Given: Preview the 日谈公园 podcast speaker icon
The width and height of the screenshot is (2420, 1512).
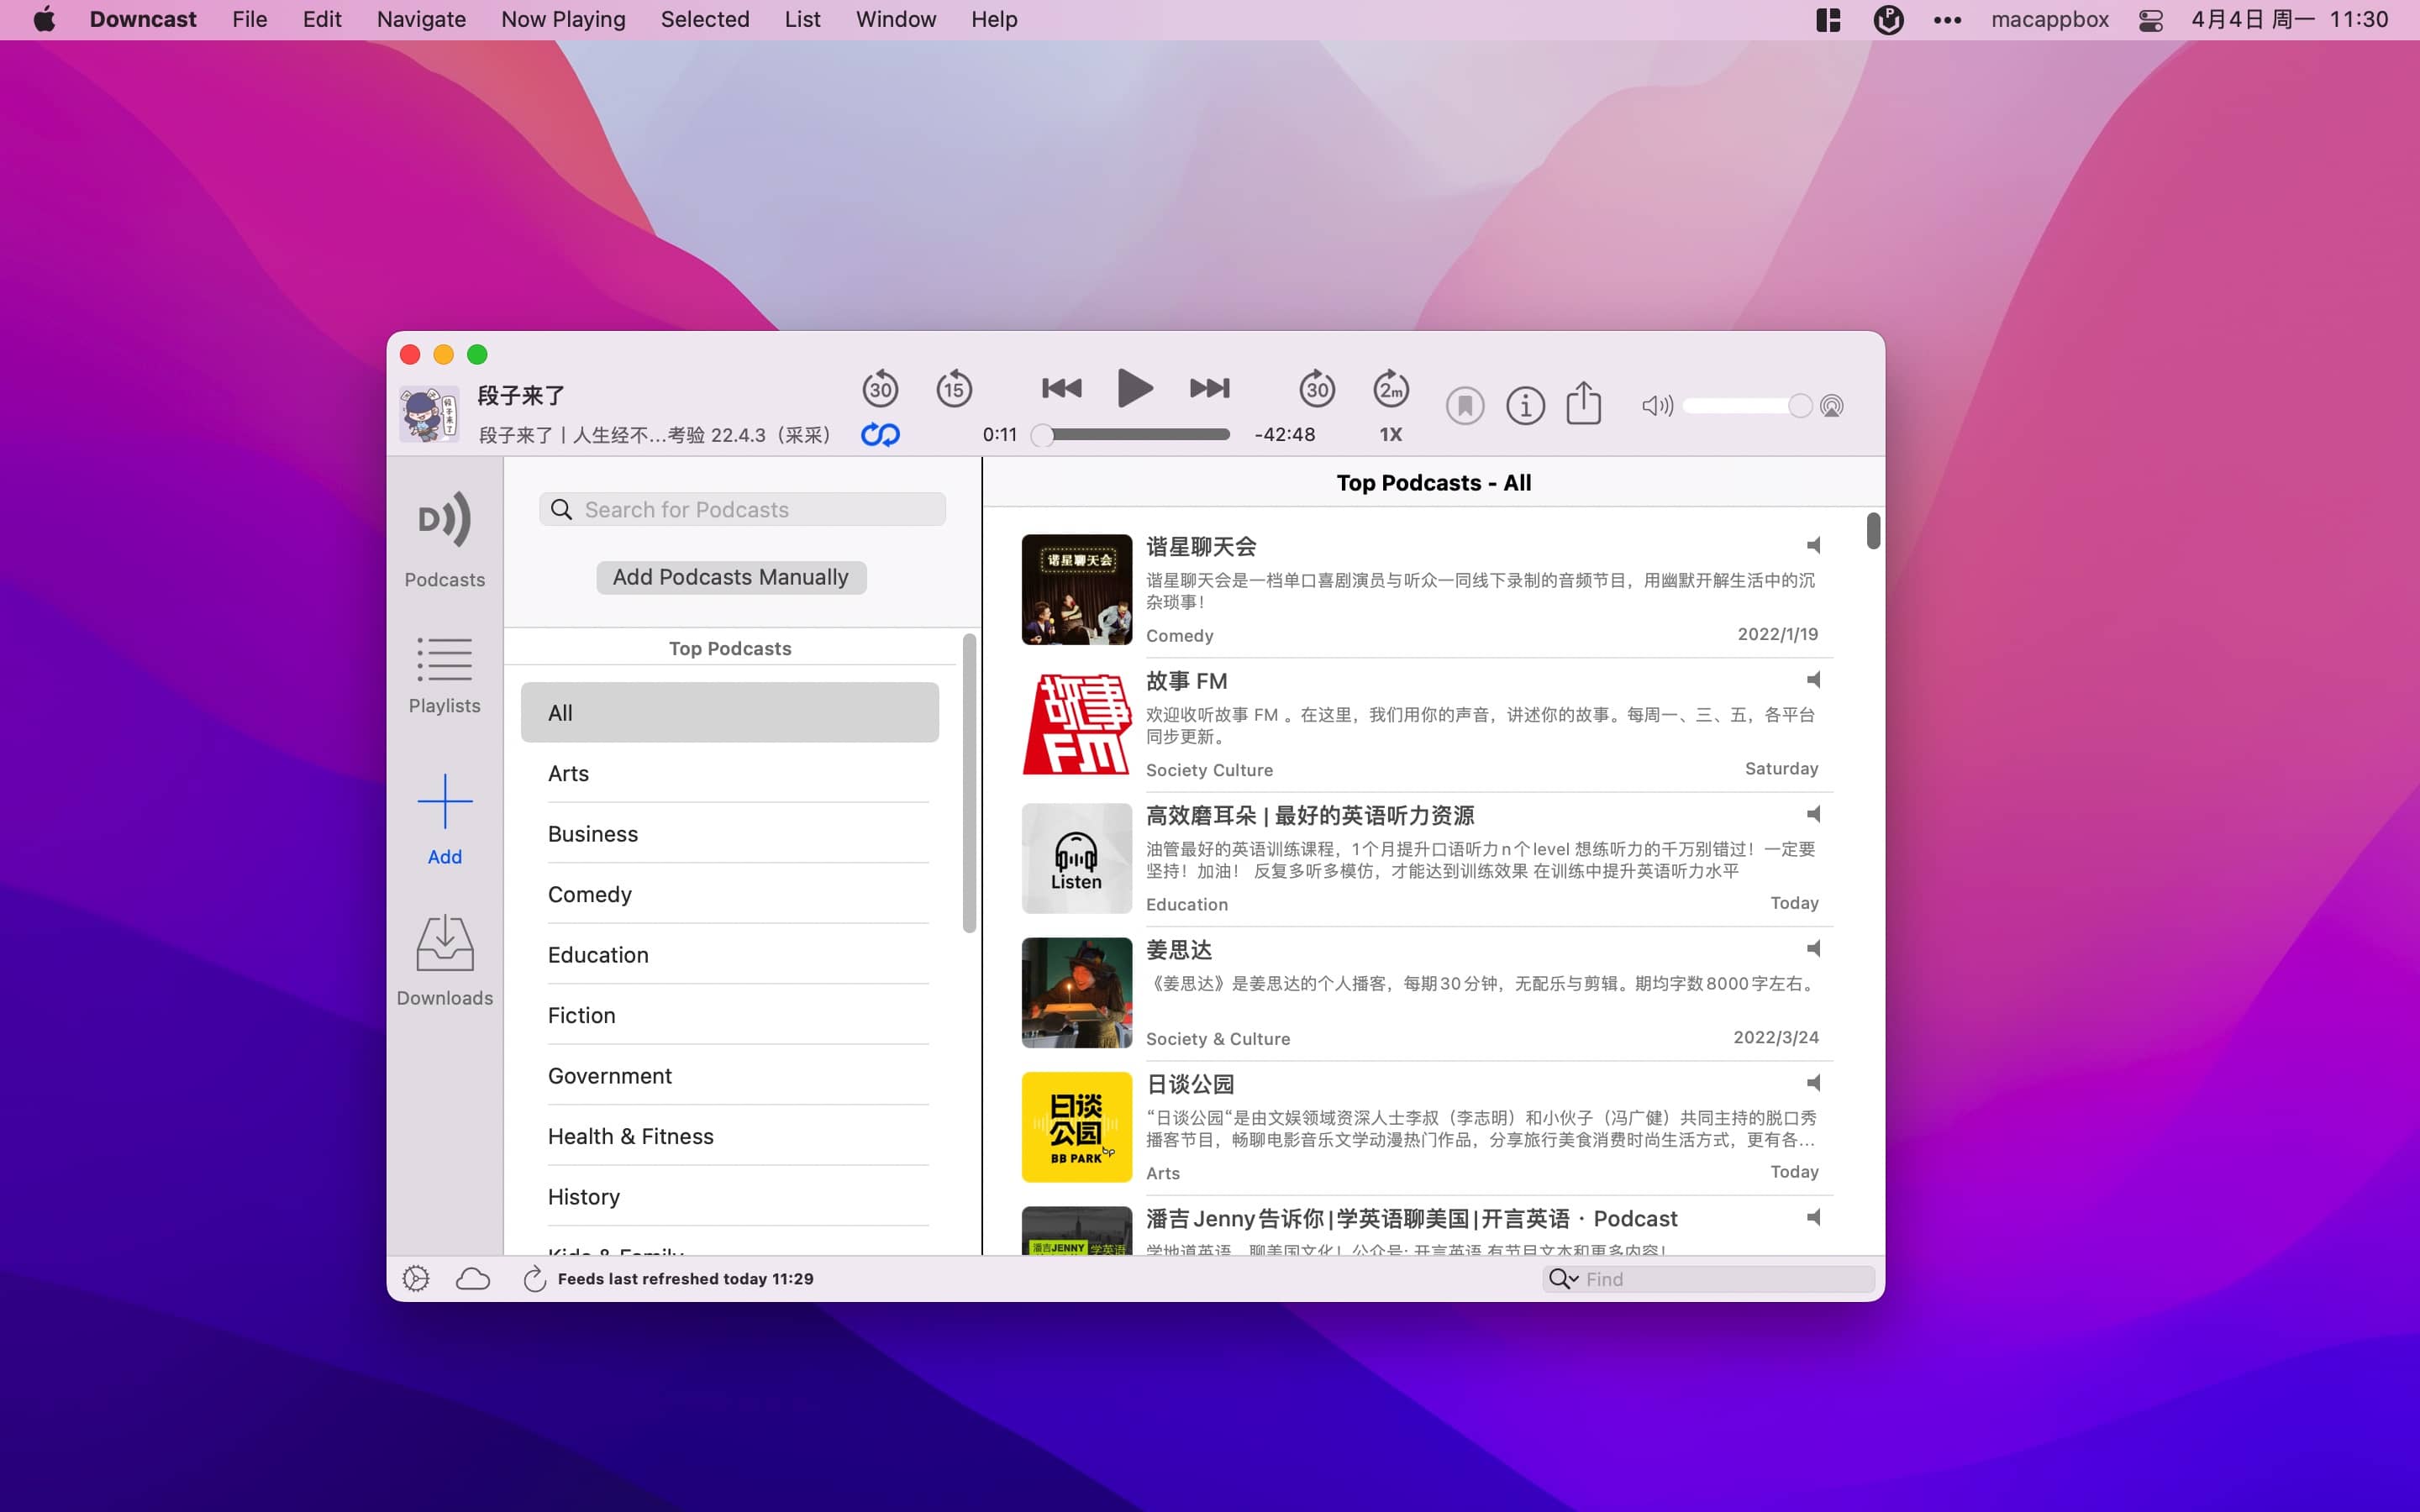Looking at the screenshot, I should (1813, 1082).
